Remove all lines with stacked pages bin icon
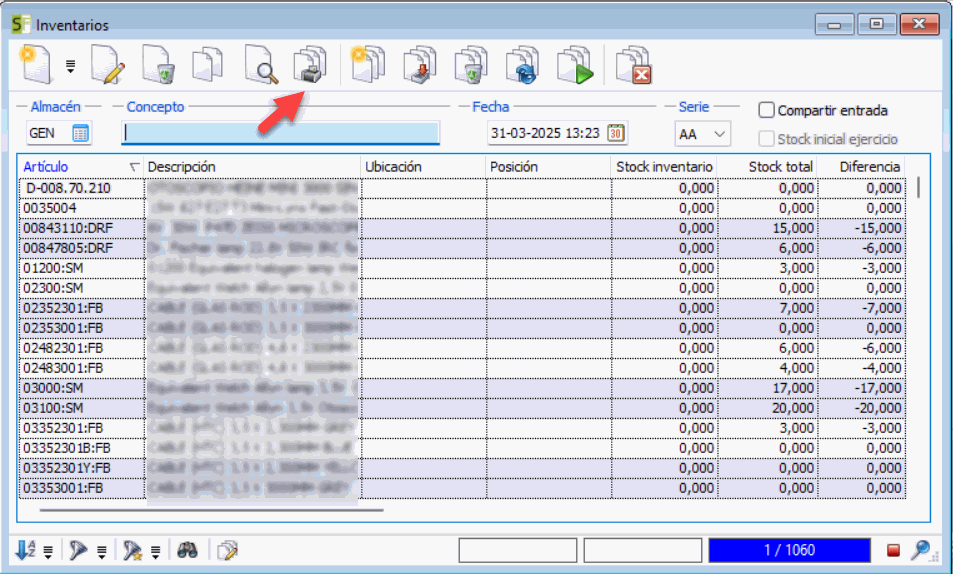The height and width of the screenshot is (574, 953). pos(471,64)
